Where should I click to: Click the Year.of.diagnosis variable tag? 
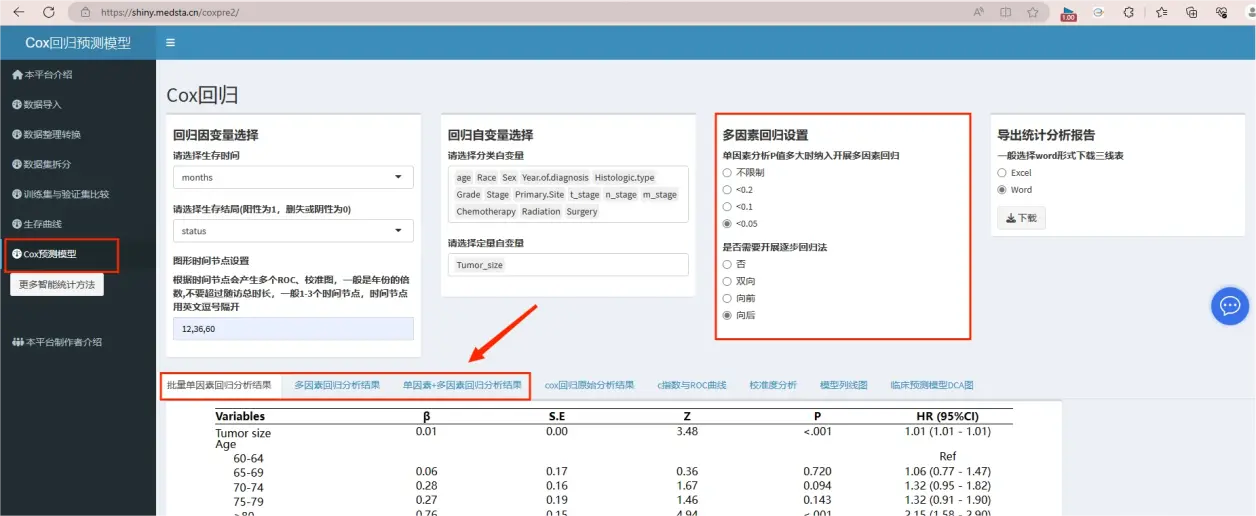pyautogui.click(x=555, y=177)
